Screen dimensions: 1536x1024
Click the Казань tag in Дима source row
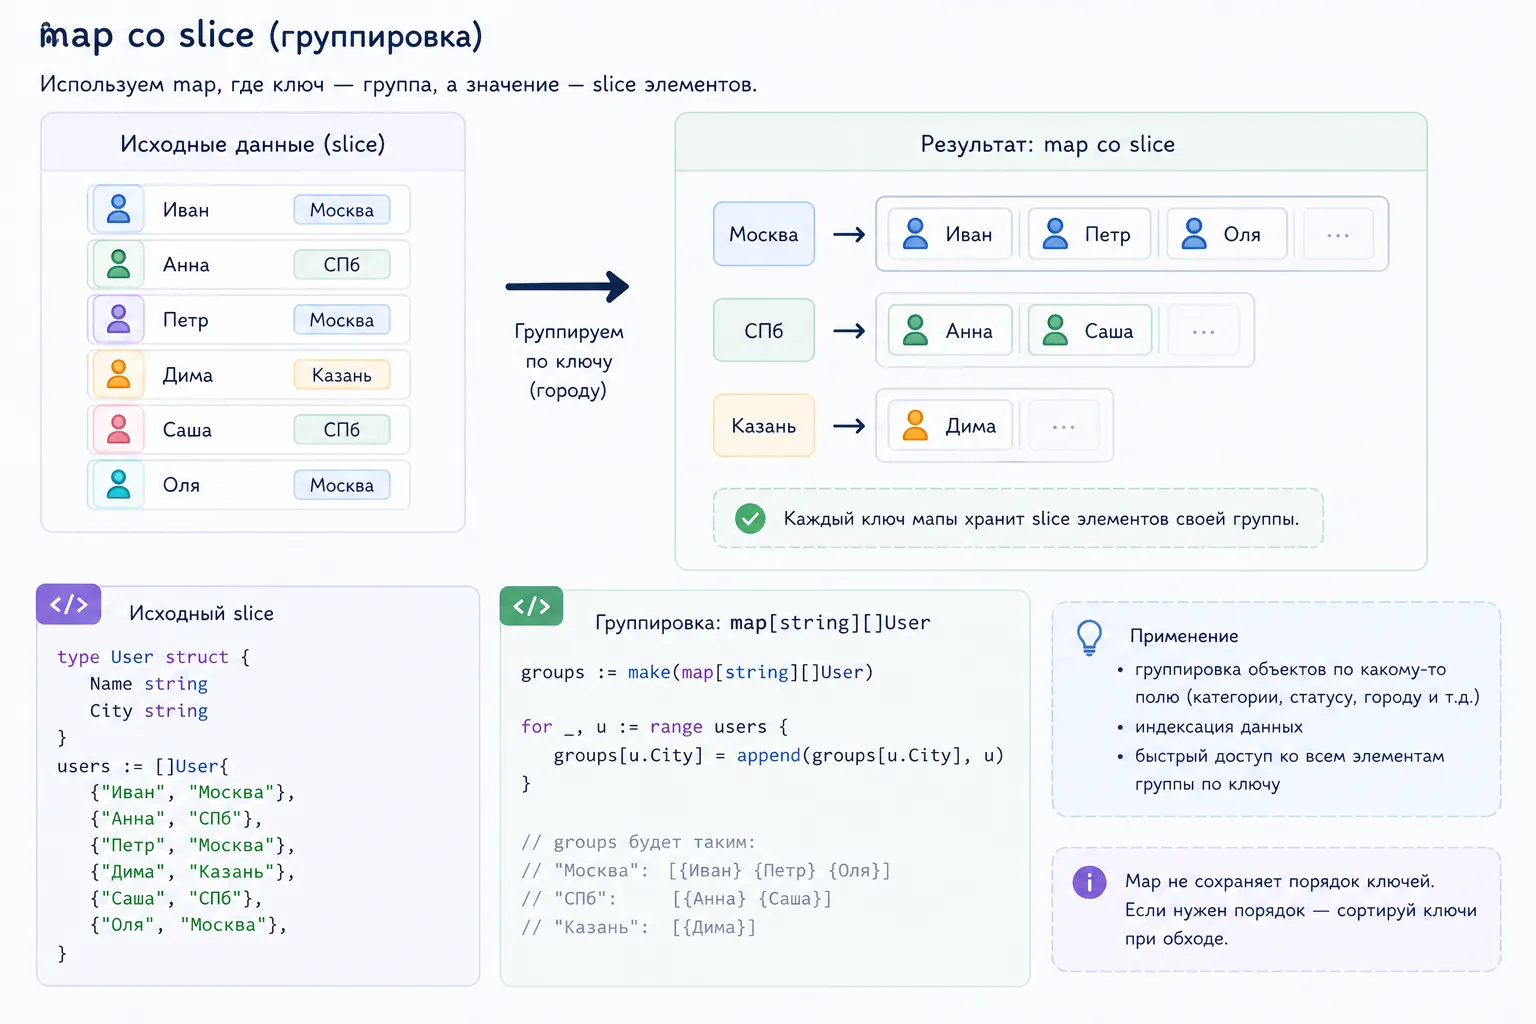[342, 375]
